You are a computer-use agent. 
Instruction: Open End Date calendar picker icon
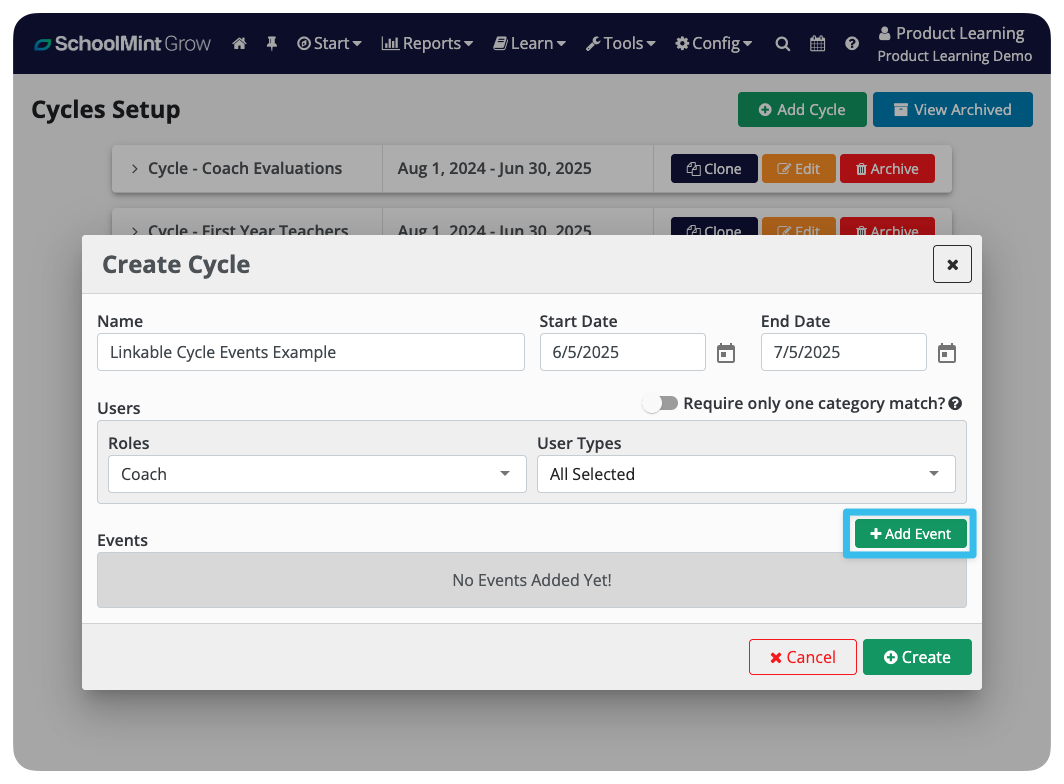click(947, 353)
